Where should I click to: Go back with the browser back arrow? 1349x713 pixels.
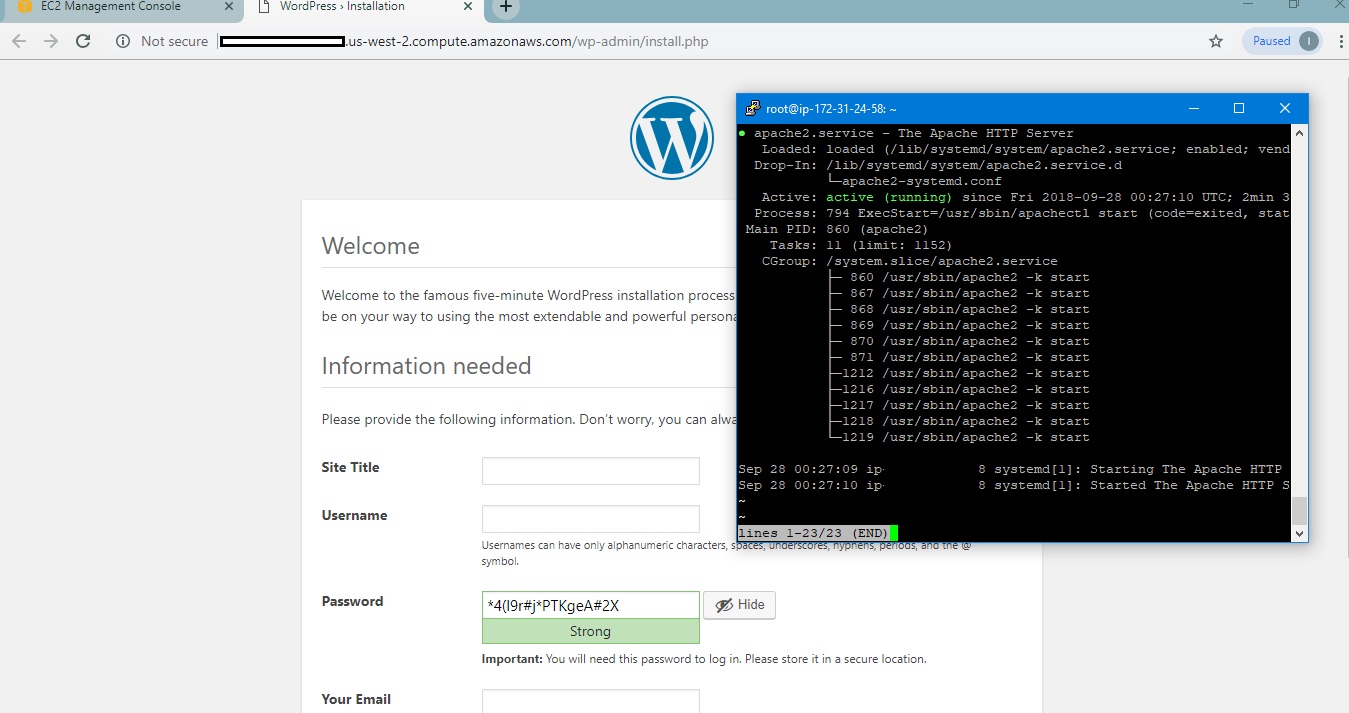coord(19,41)
